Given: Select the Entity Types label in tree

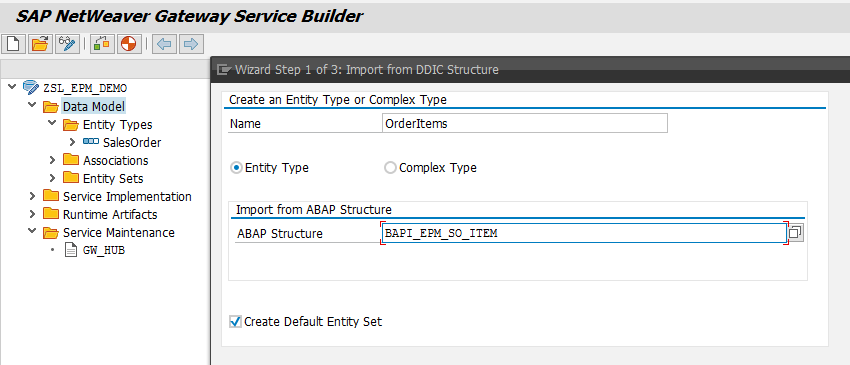Looking at the screenshot, I should [118, 125].
